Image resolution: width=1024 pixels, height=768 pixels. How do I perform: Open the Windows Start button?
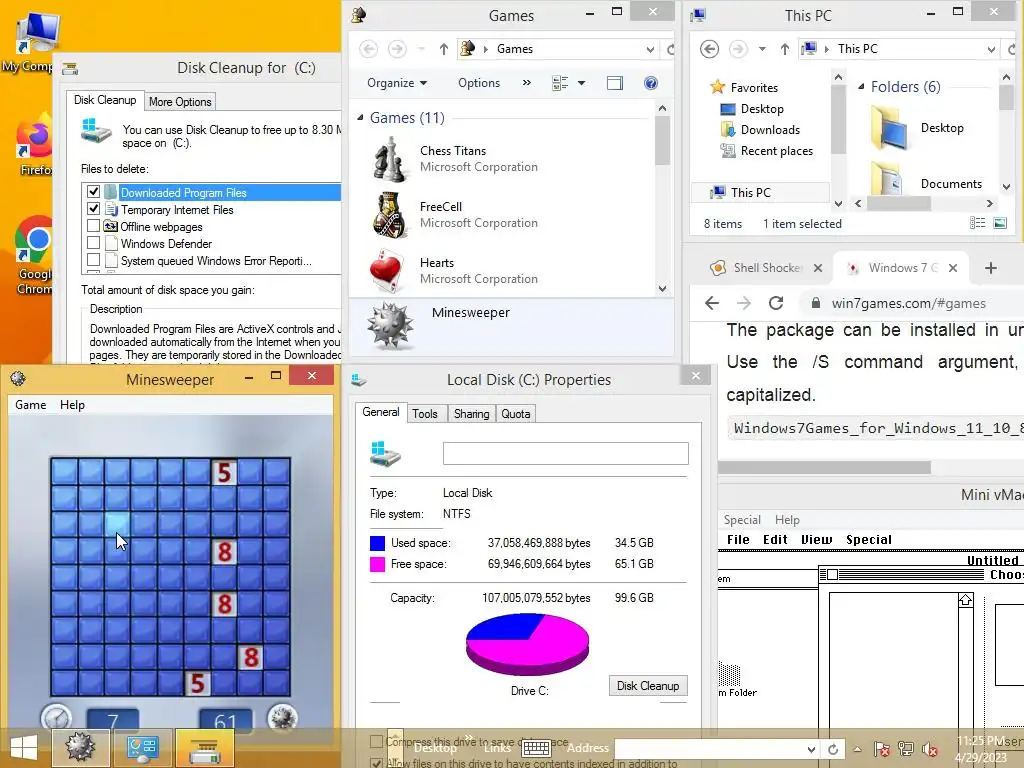tap(24, 748)
